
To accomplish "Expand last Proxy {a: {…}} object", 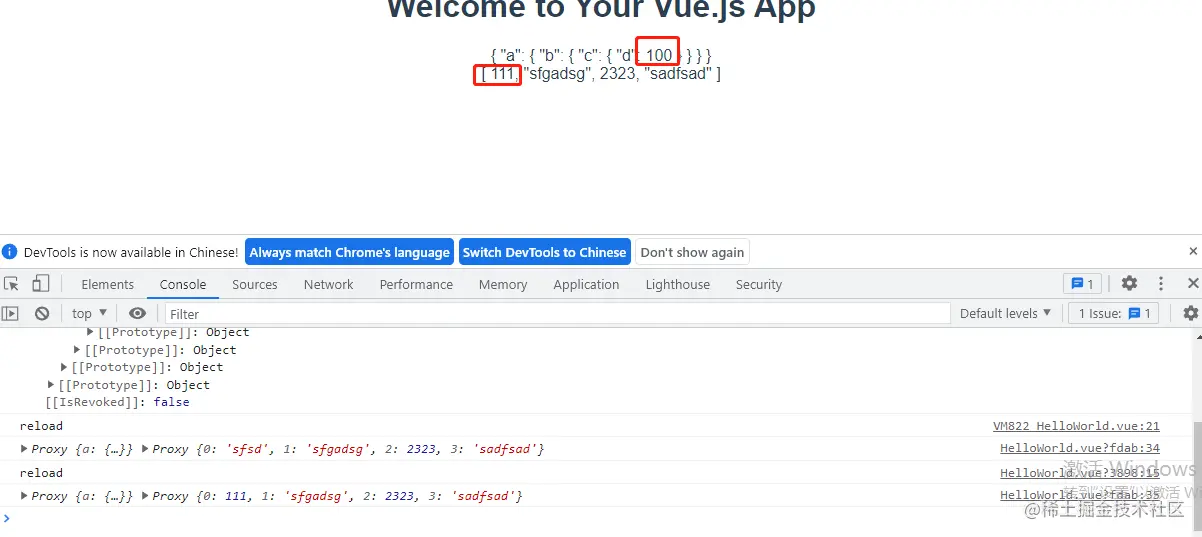I will (25, 496).
